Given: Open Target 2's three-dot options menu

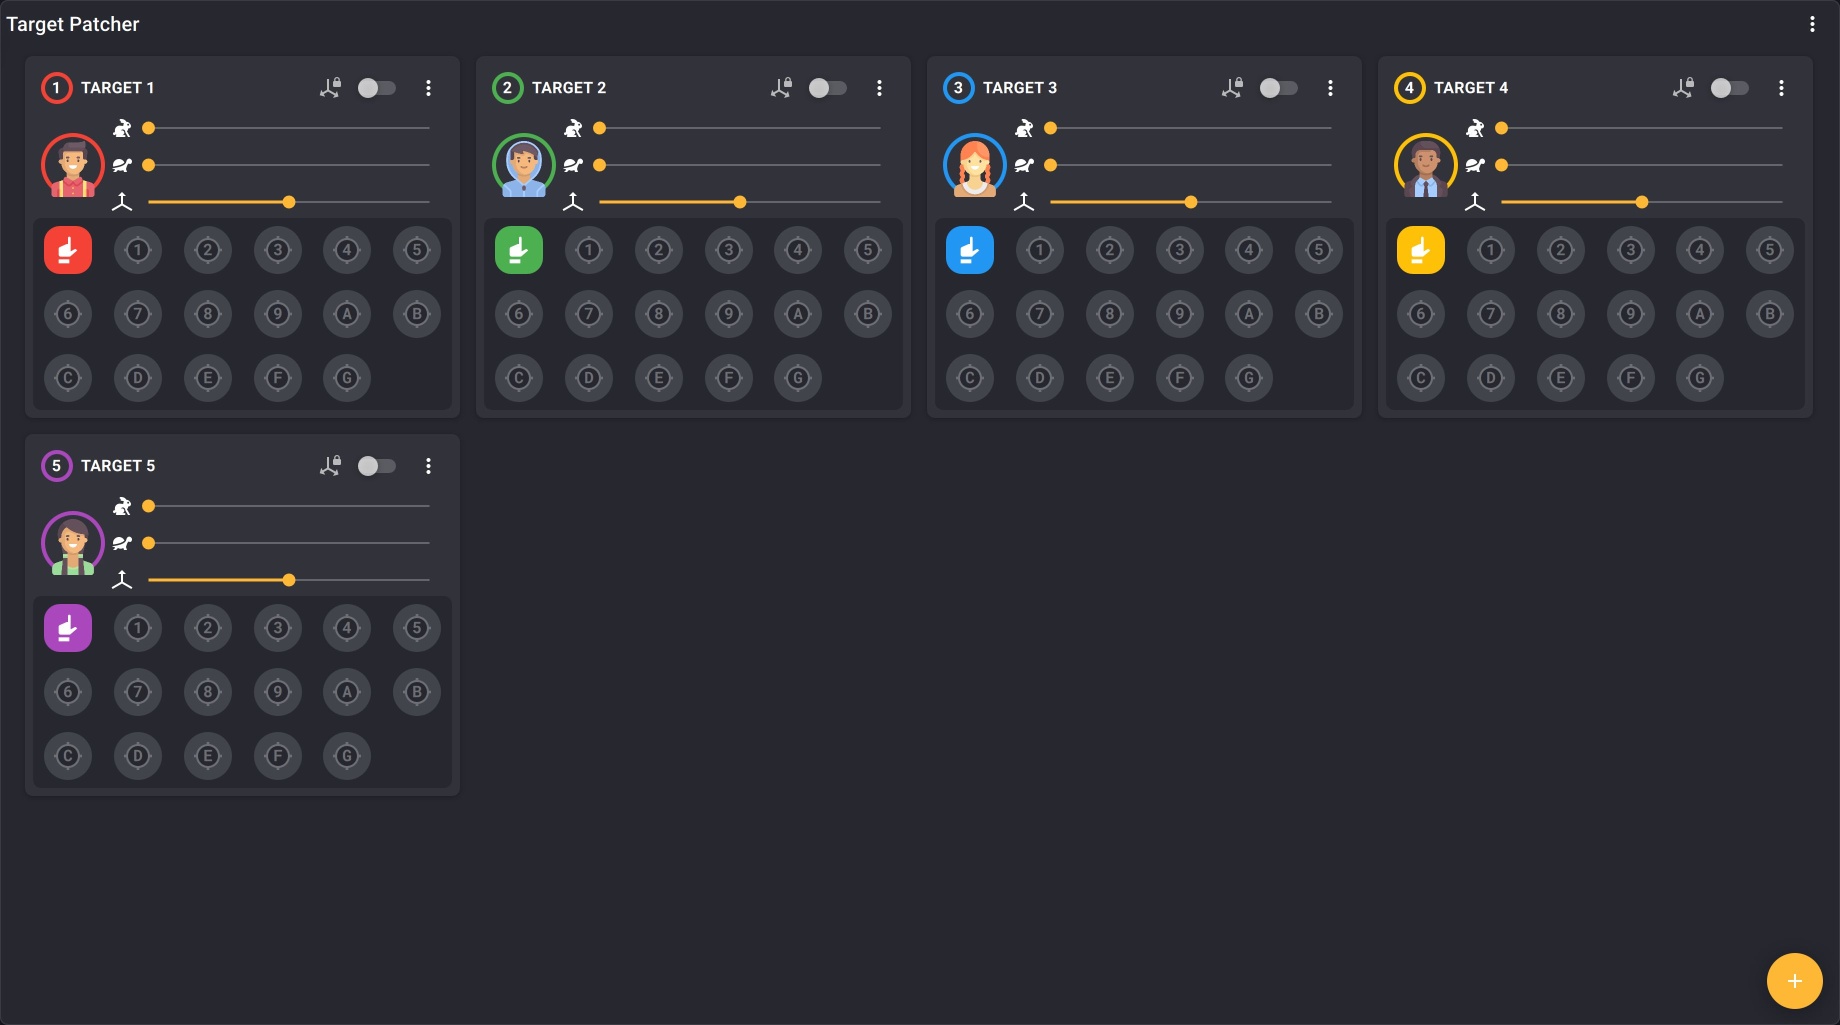Looking at the screenshot, I should coord(879,88).
